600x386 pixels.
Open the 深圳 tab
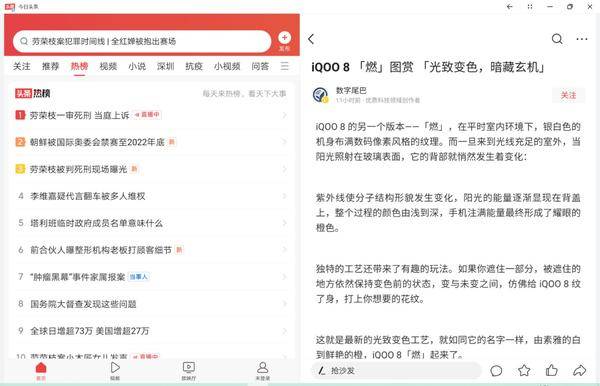coord(166,66)
